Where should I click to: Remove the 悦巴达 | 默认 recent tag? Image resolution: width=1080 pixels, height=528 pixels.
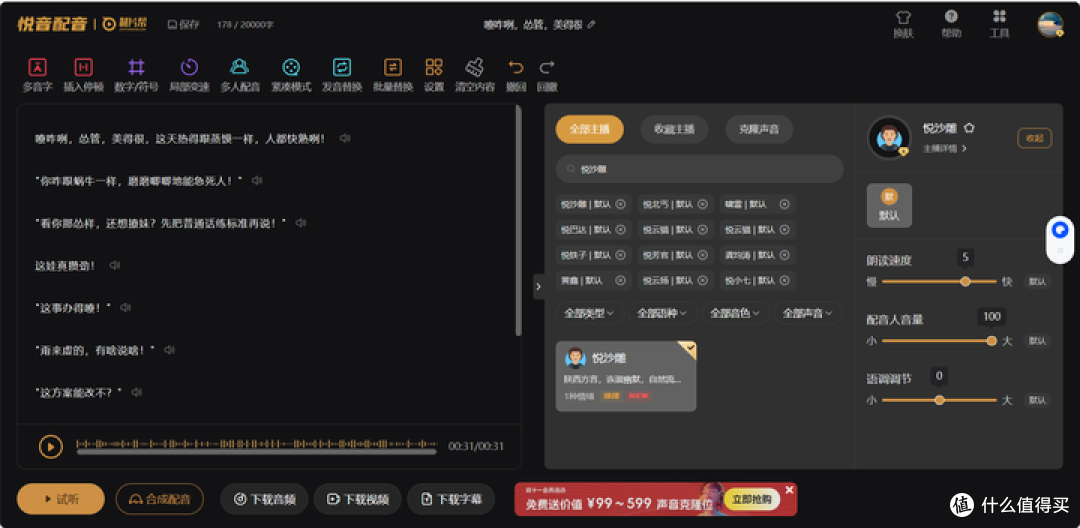click(620, 229)
